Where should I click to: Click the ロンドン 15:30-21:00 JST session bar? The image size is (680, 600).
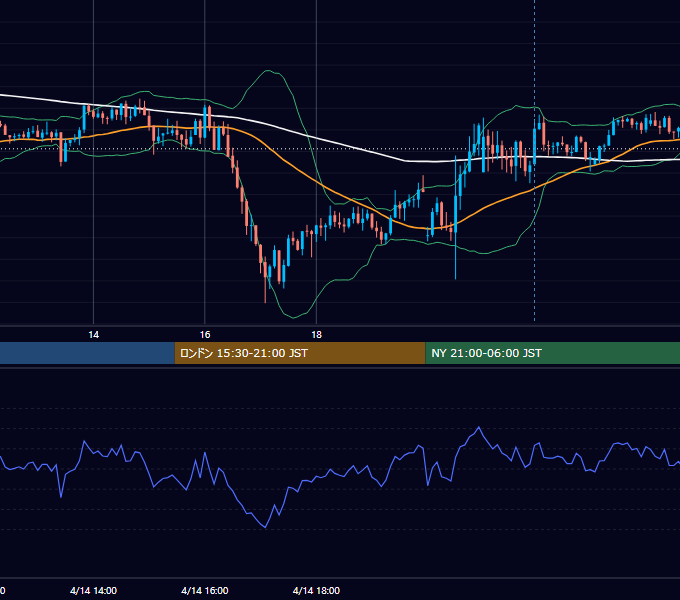pyautogui.click(x=300, y=353)
